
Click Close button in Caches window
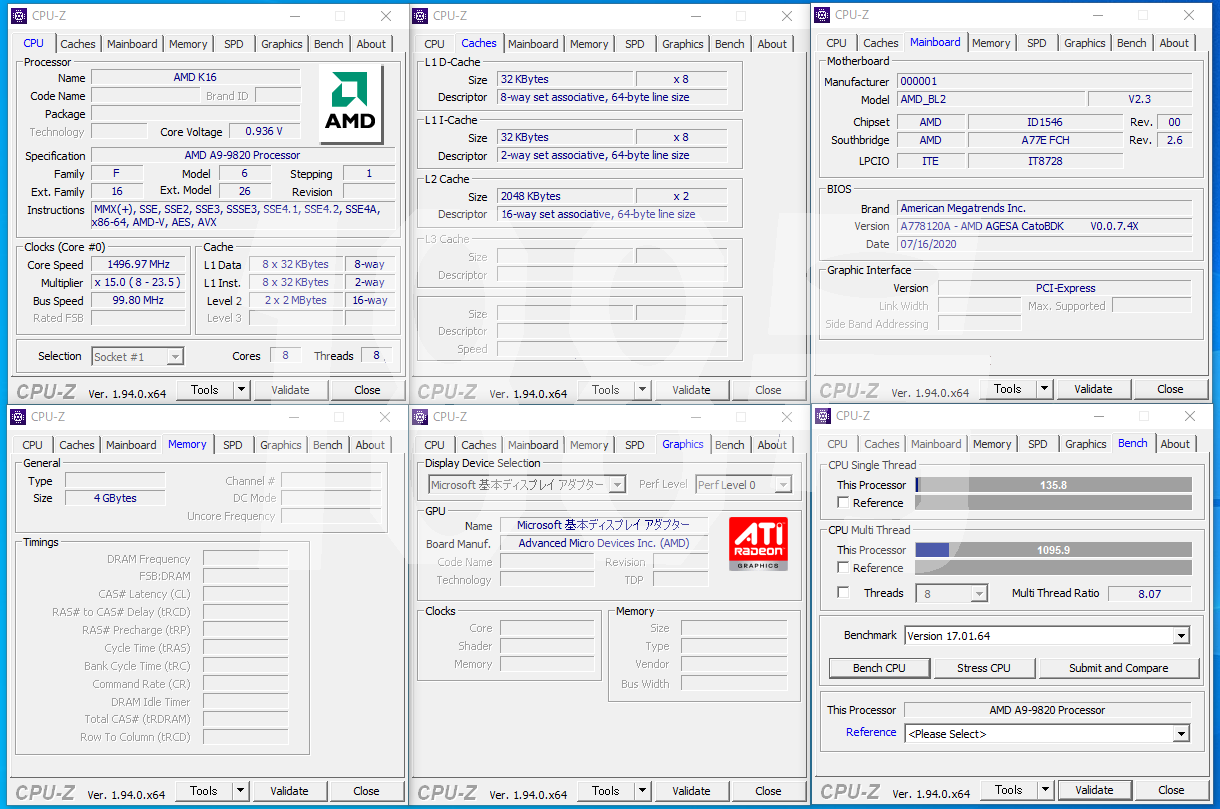[768, 390]
